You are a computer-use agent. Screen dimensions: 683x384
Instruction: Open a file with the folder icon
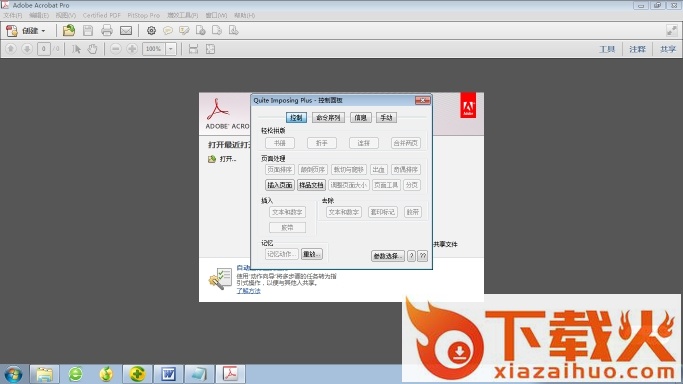click(69, 30)
